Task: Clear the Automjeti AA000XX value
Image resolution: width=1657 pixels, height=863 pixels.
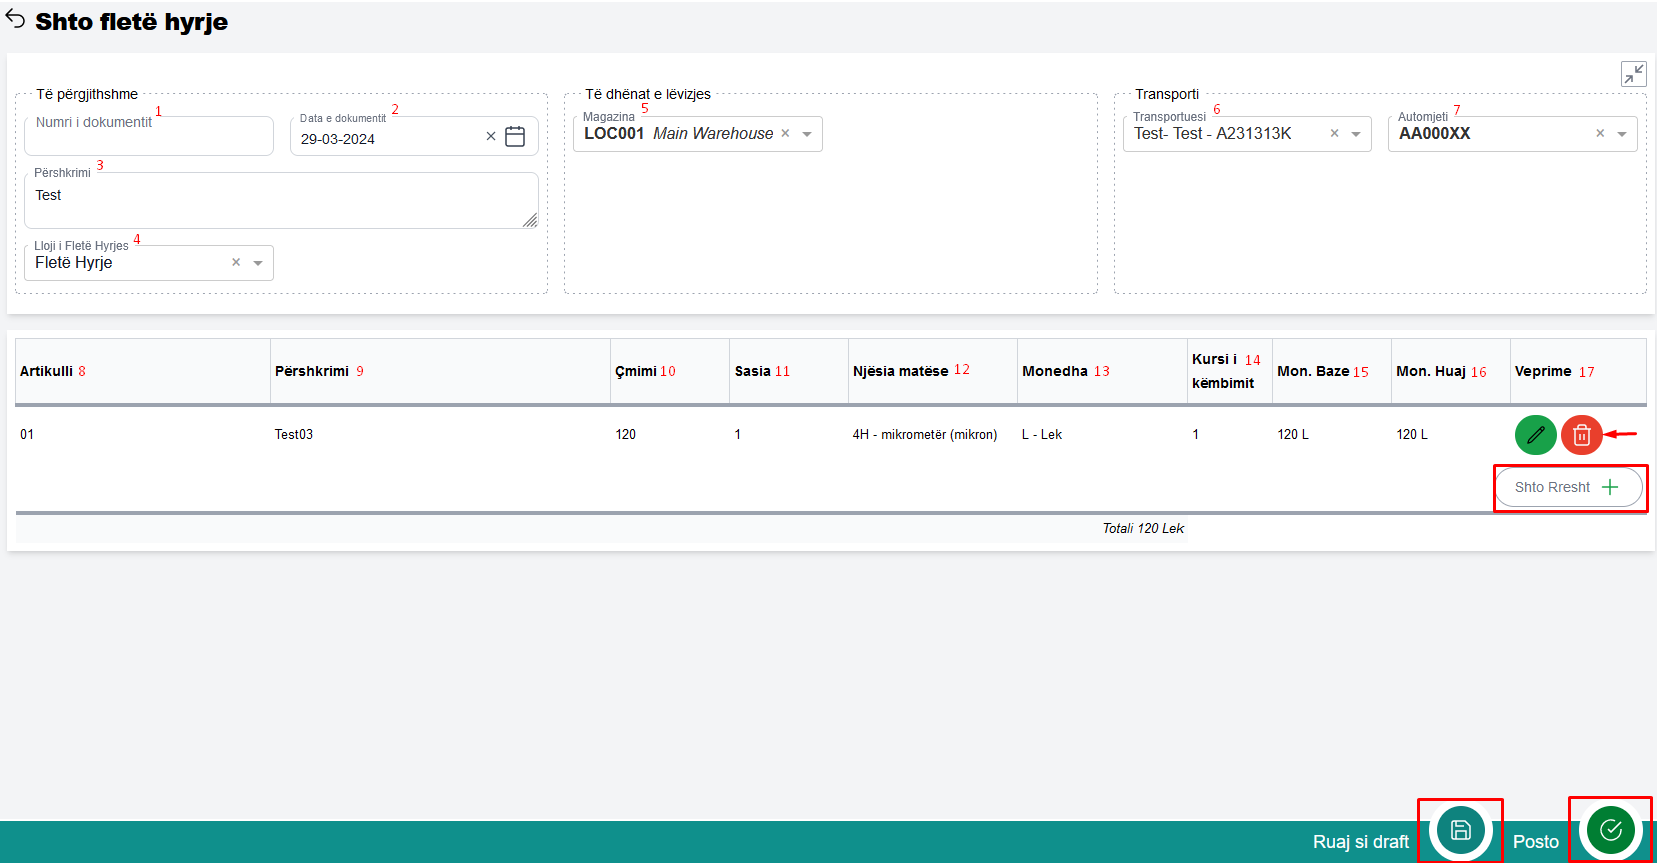Action: 1600,134
